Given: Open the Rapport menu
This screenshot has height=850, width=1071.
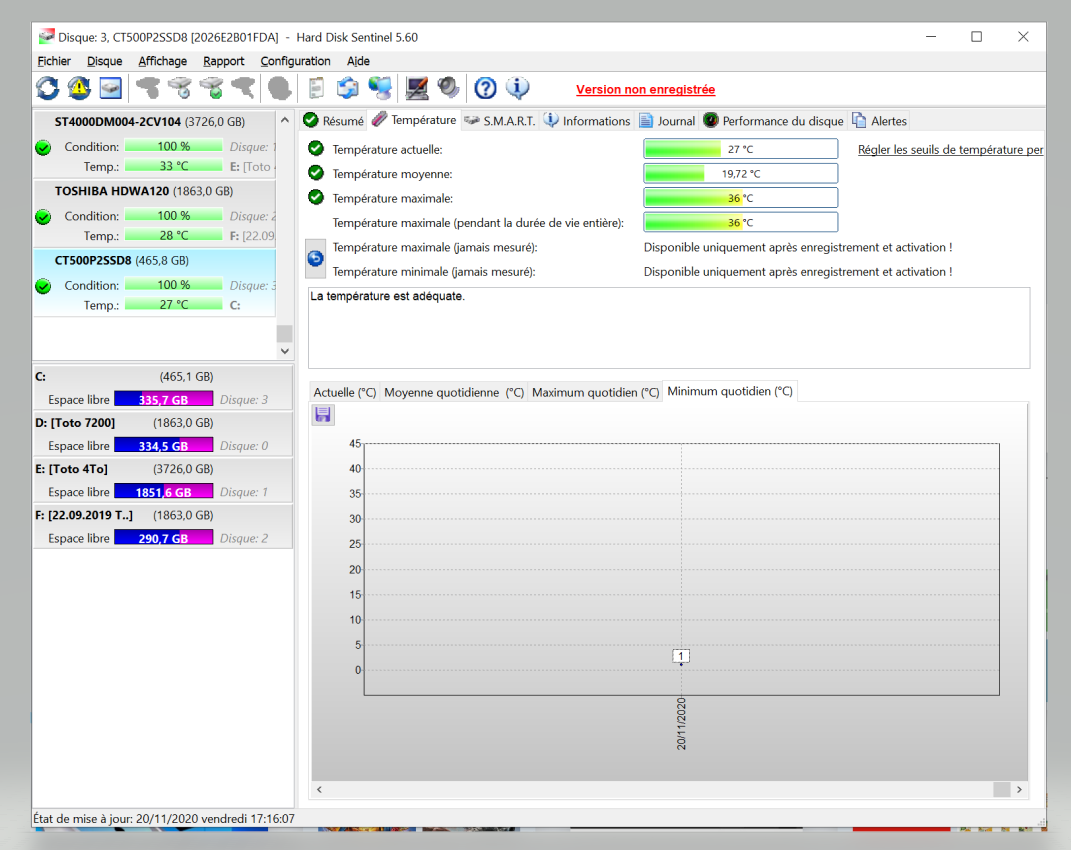Looking at the screenshot, I should pyautogui.click(x=223, y=61).
